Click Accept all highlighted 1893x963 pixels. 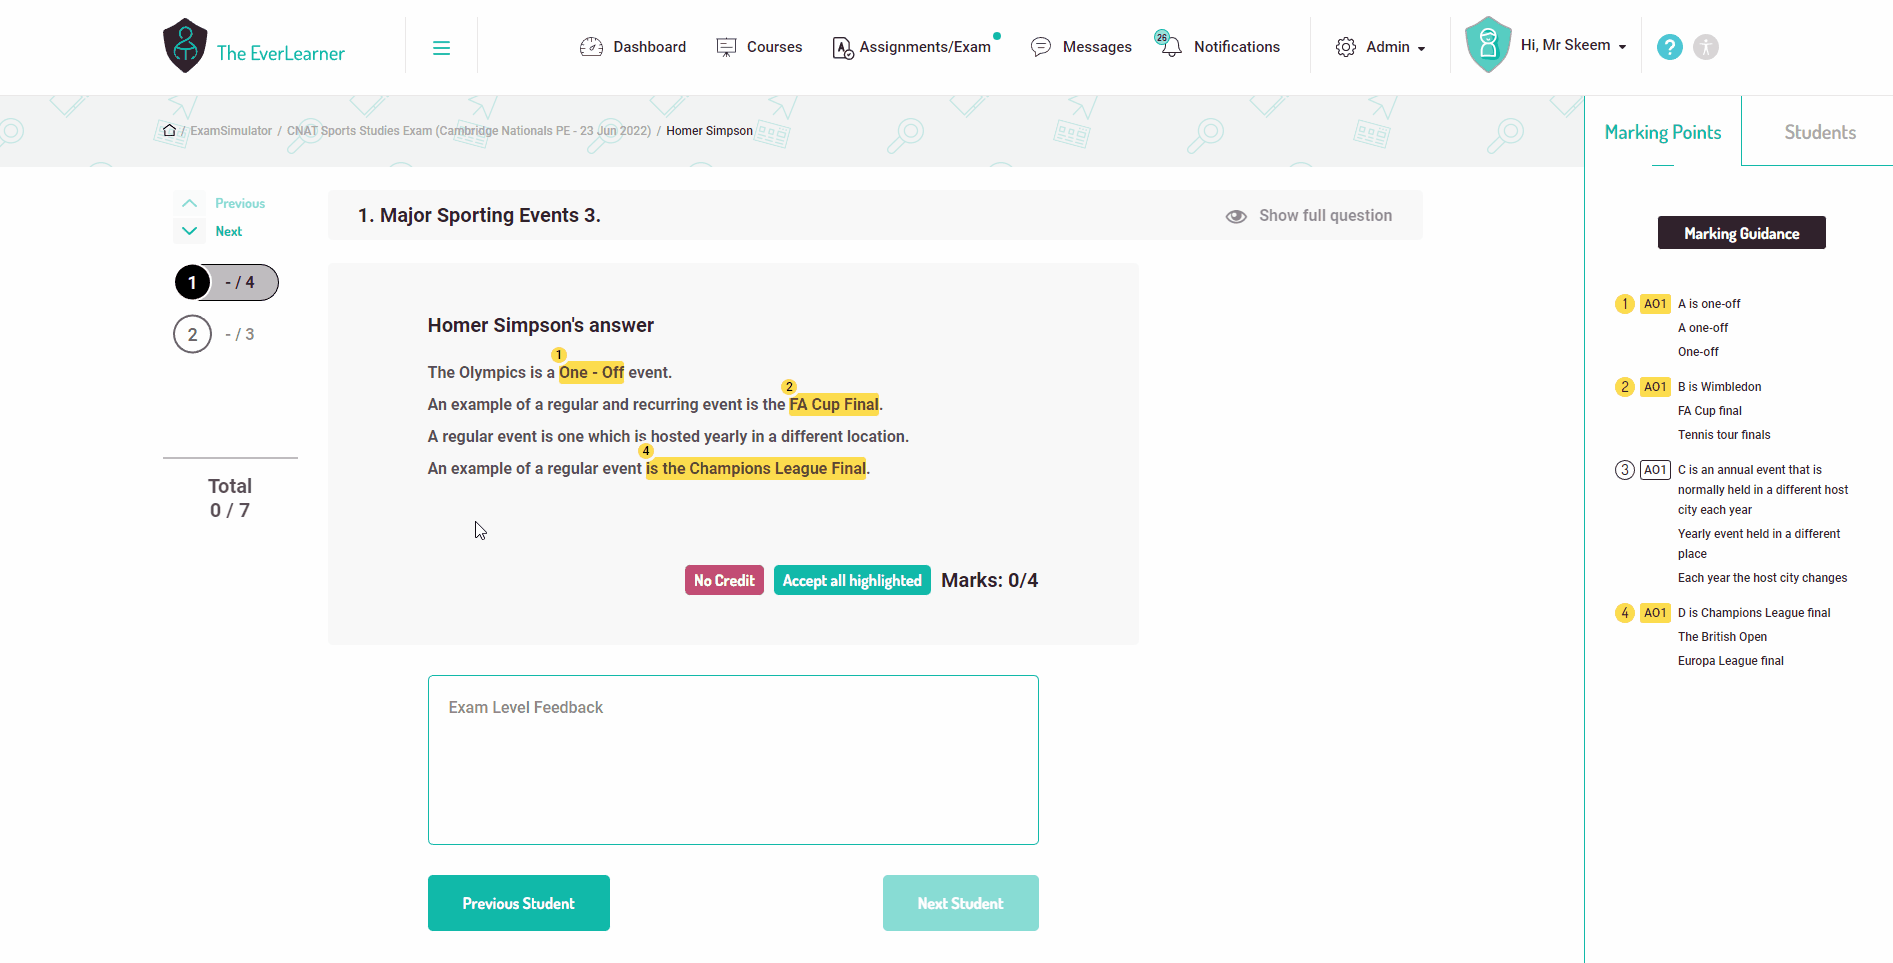pos(852,580)
